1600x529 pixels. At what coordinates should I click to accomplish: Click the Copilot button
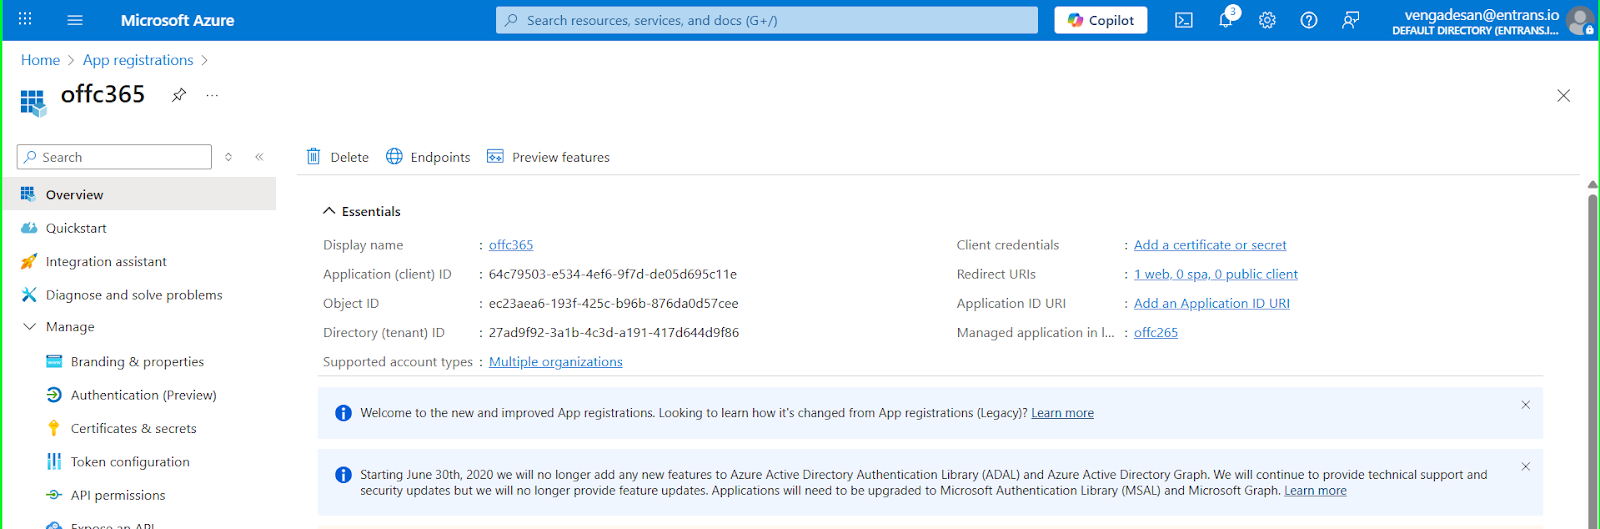[1101, 20]
